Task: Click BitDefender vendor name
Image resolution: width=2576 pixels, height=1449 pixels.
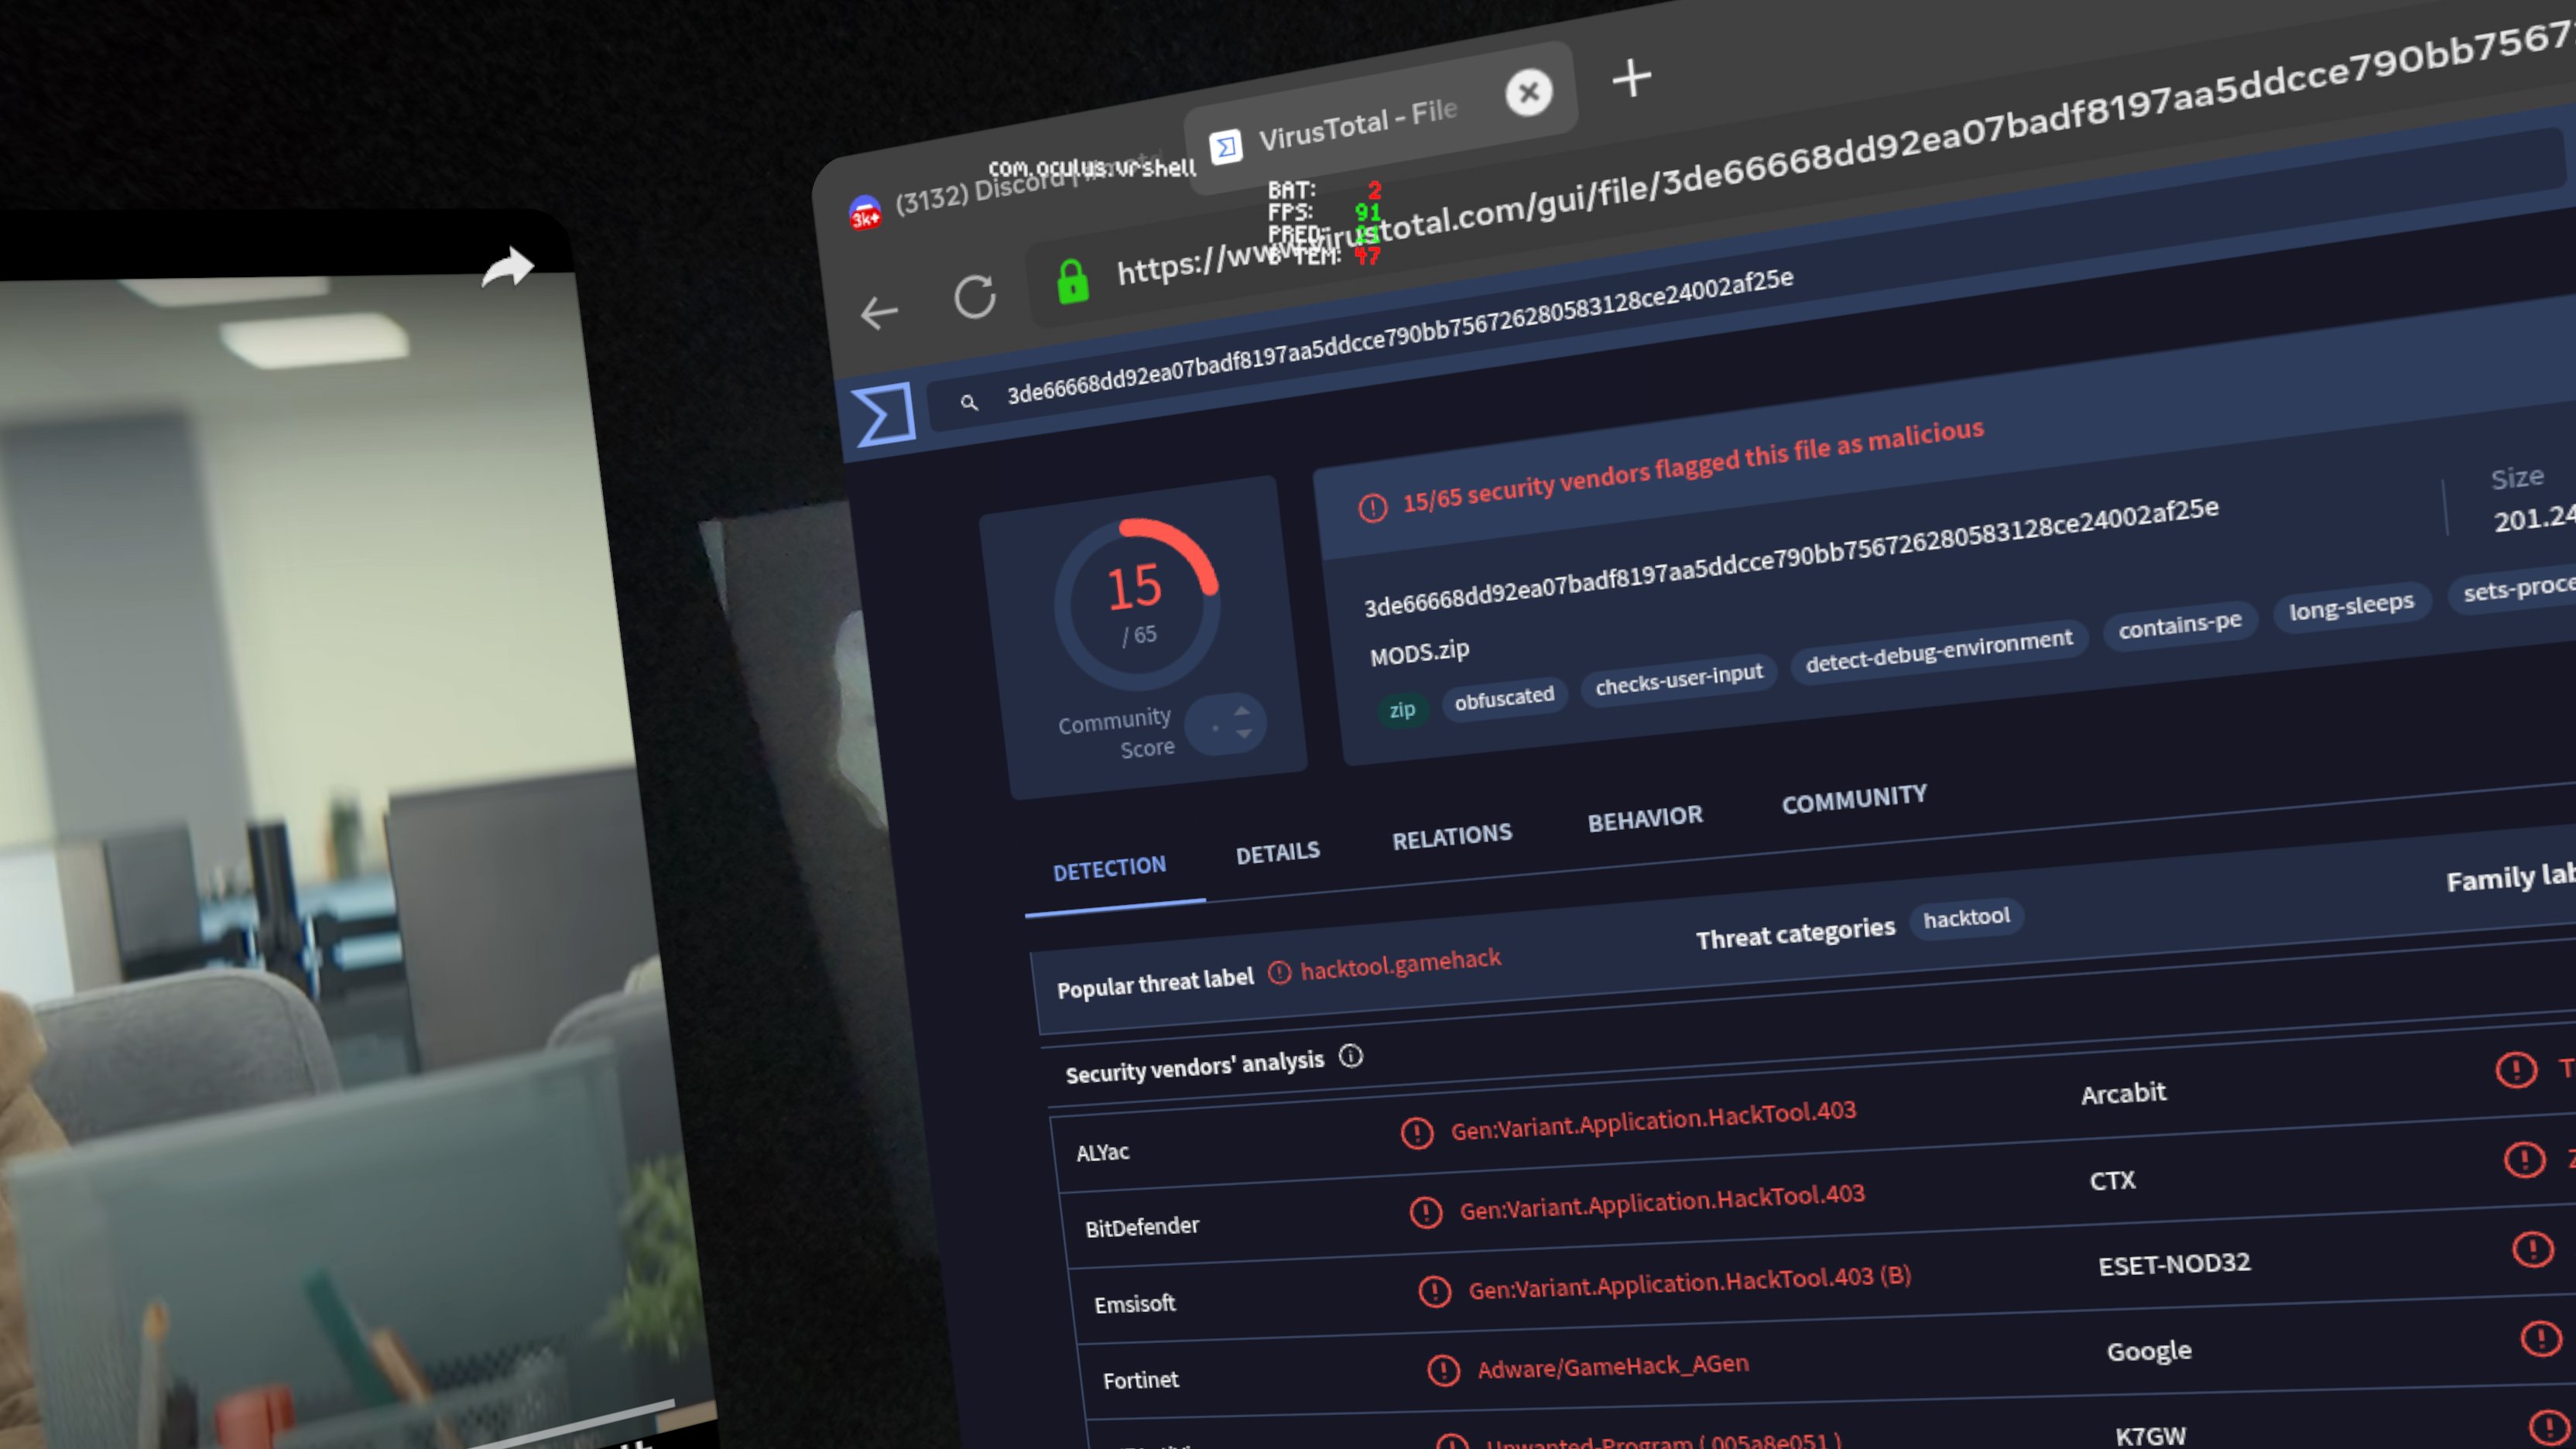Action: tap(1142, 1227)
